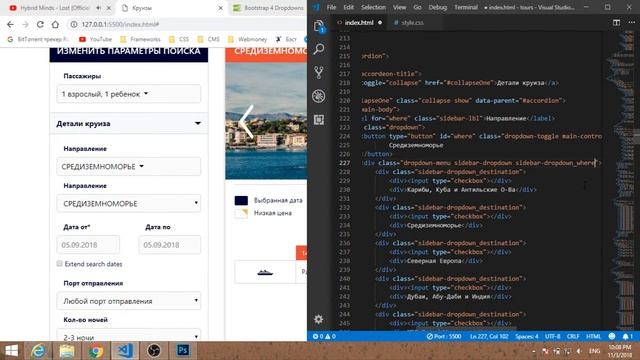Switch to the index.html editor tab

click(359, 22)
